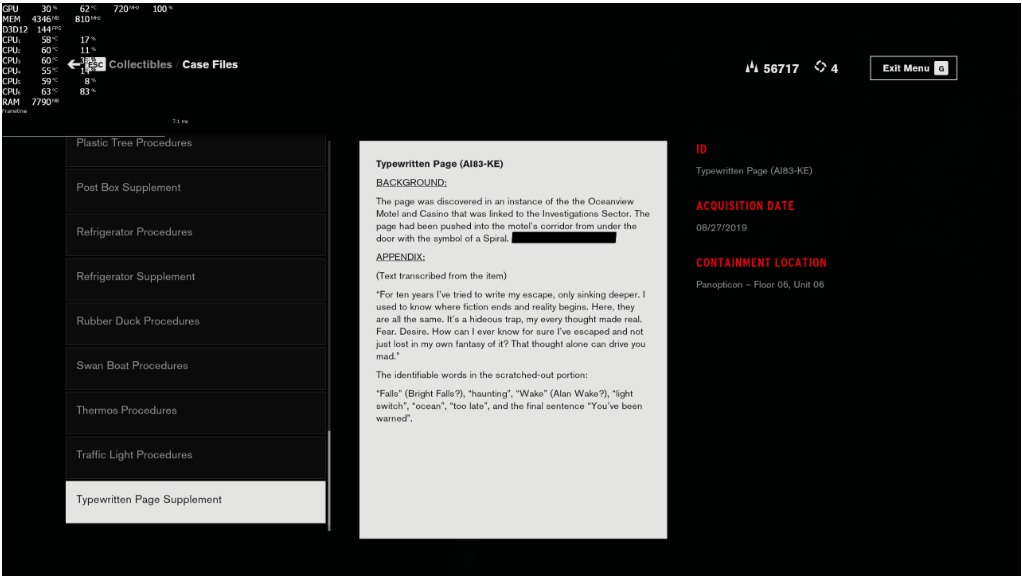Click the Source currency icon beside 56717

[752, 68]
